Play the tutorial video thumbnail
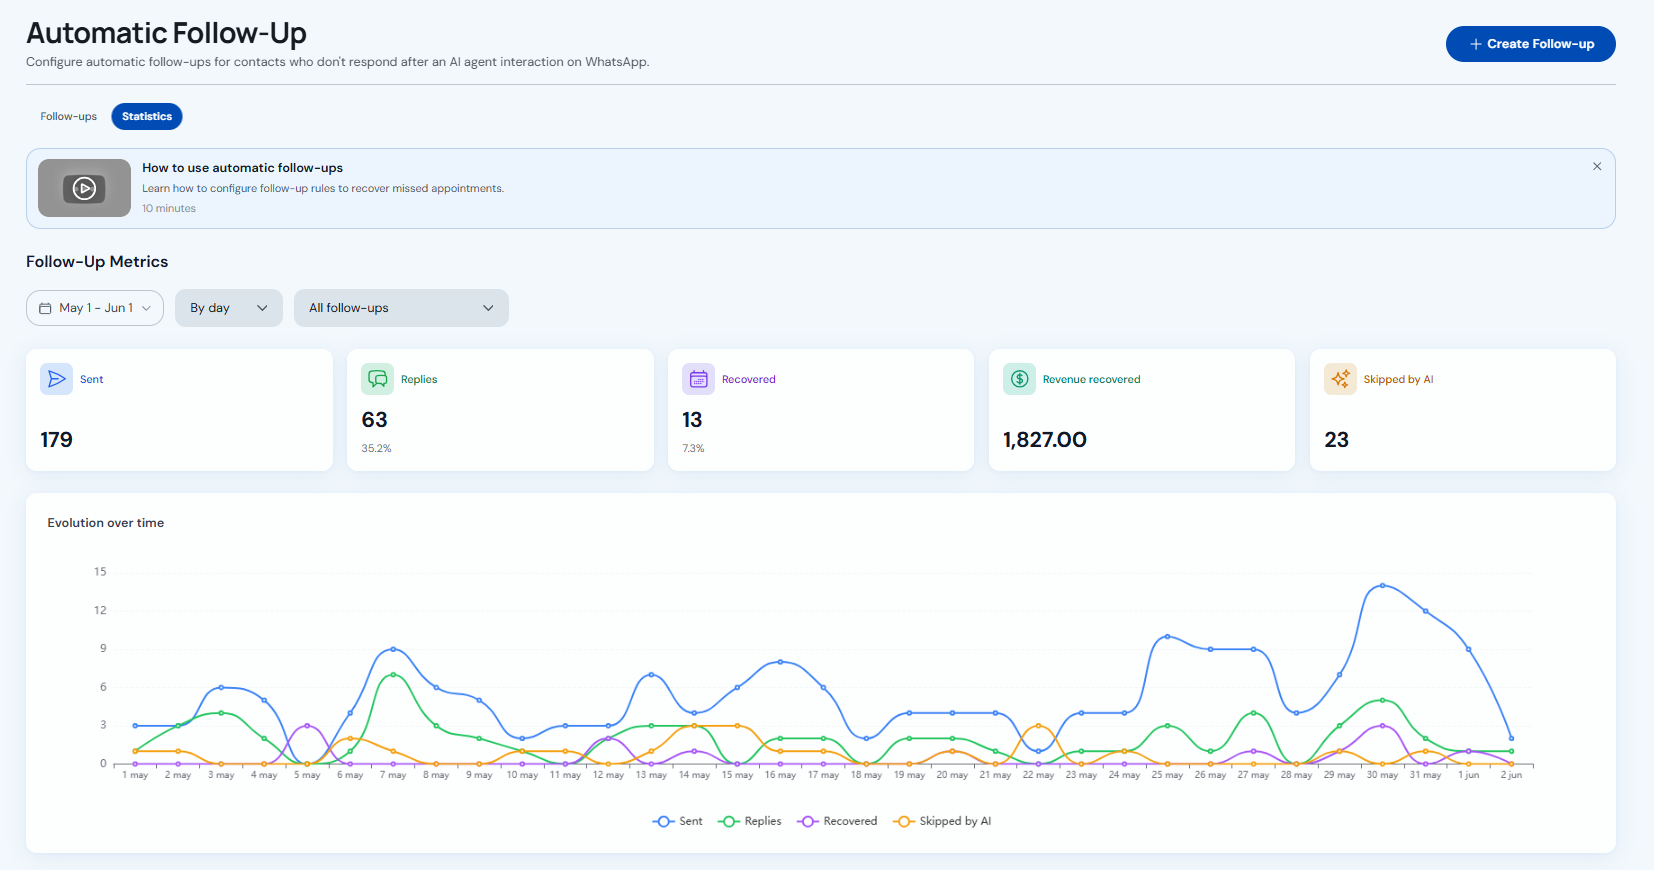This screenshot has height=870, width=1654. pyautogui.click(x=85, y=188)
